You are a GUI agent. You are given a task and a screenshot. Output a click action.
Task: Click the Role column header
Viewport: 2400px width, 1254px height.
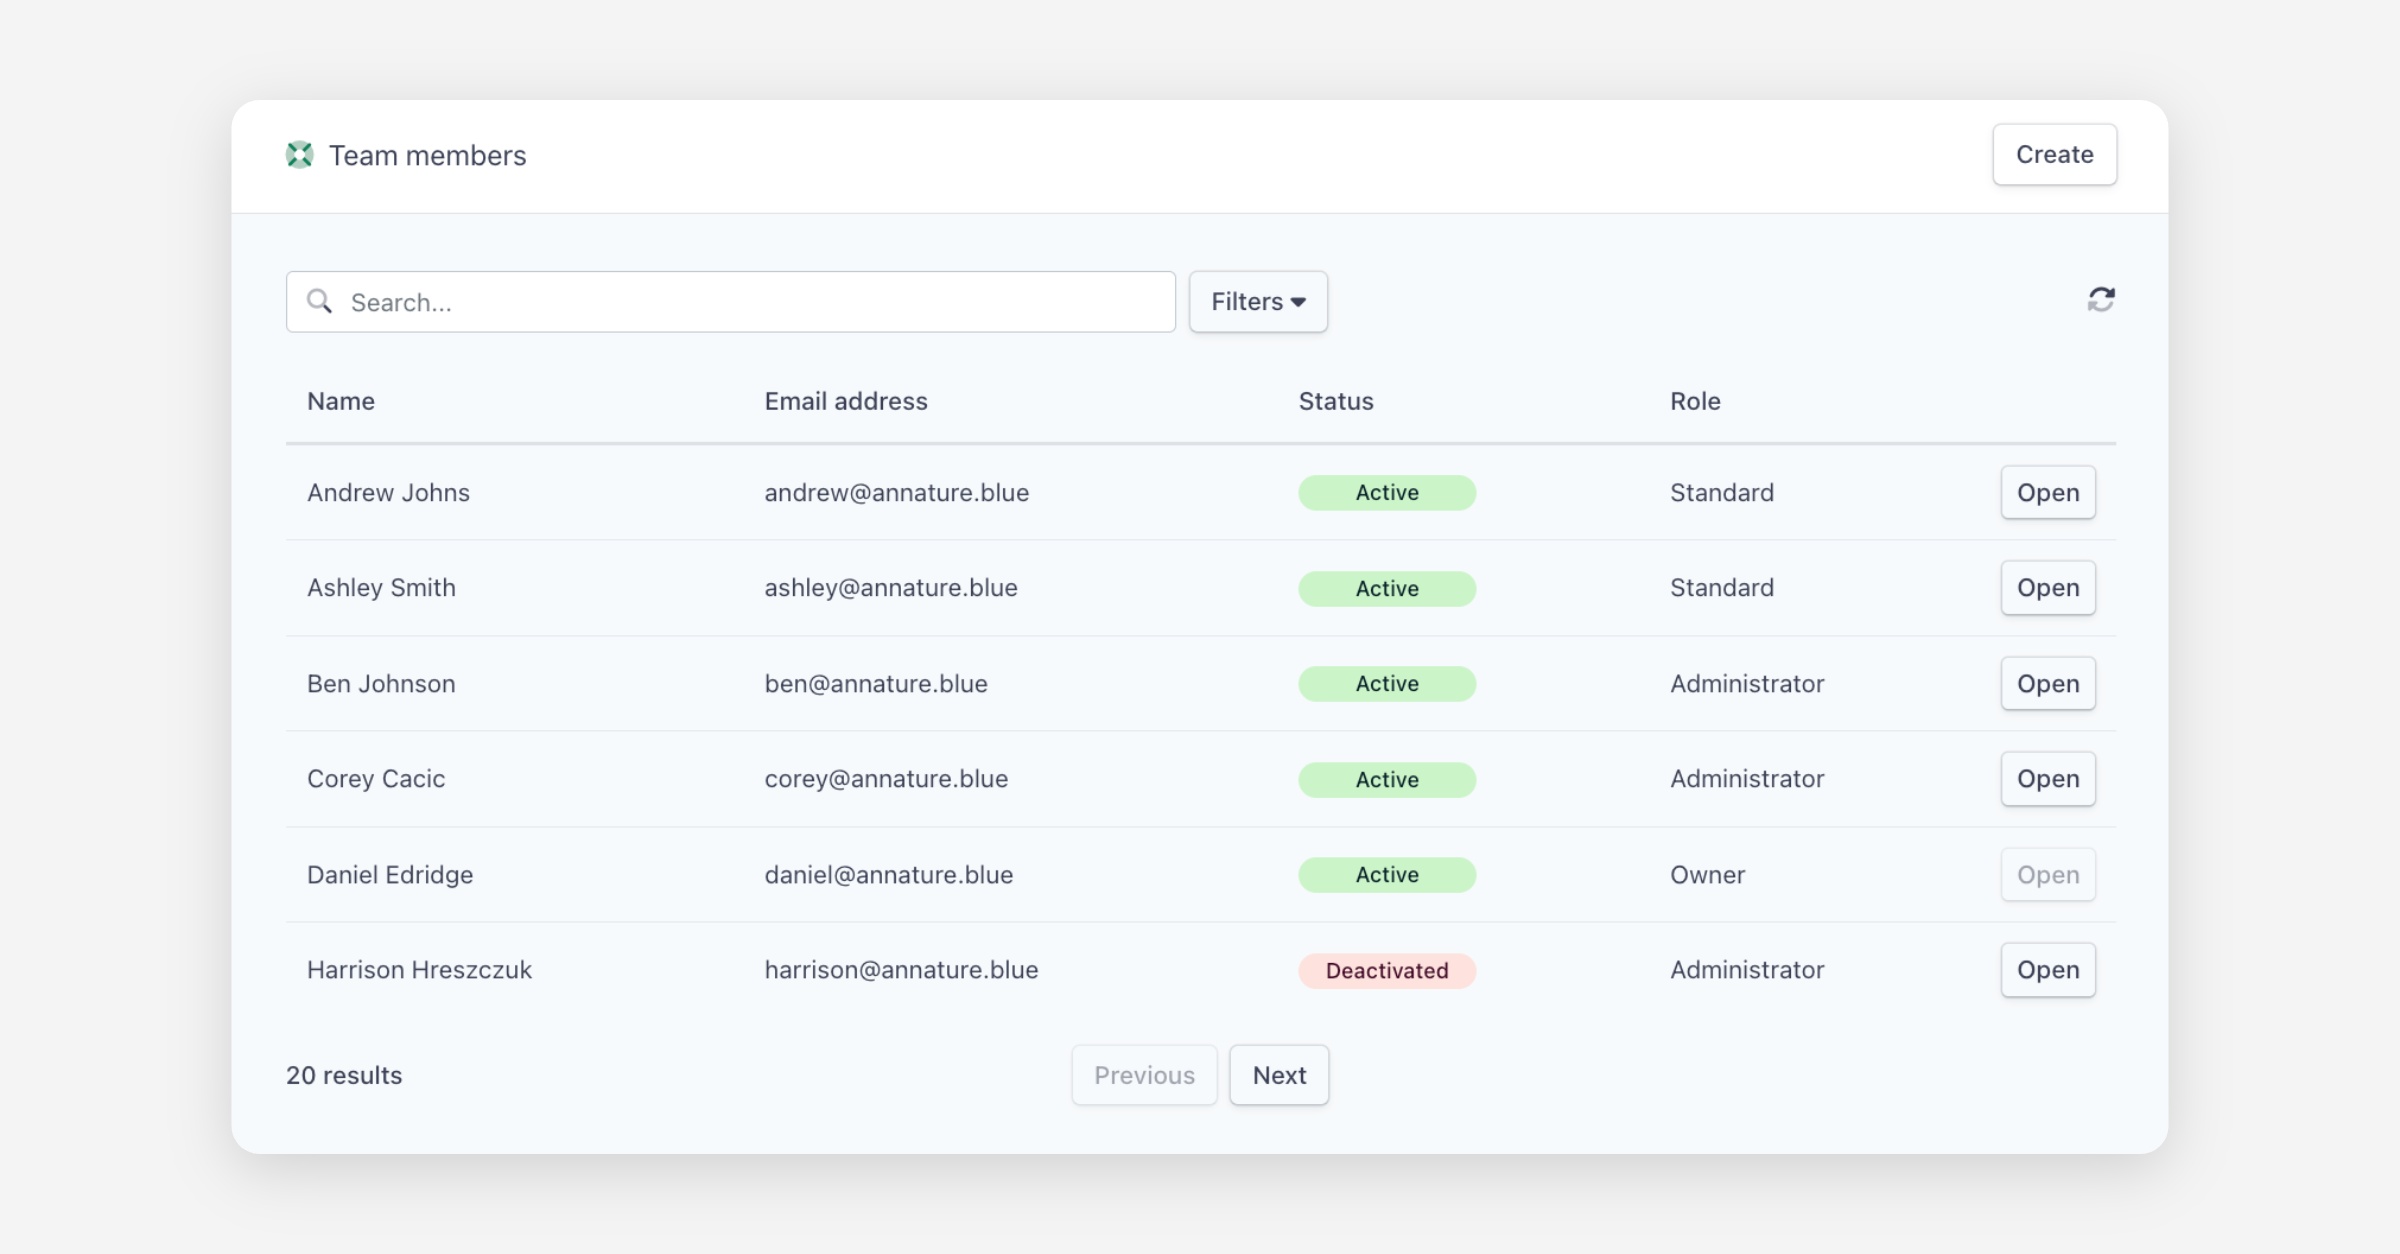(1694, 401)
